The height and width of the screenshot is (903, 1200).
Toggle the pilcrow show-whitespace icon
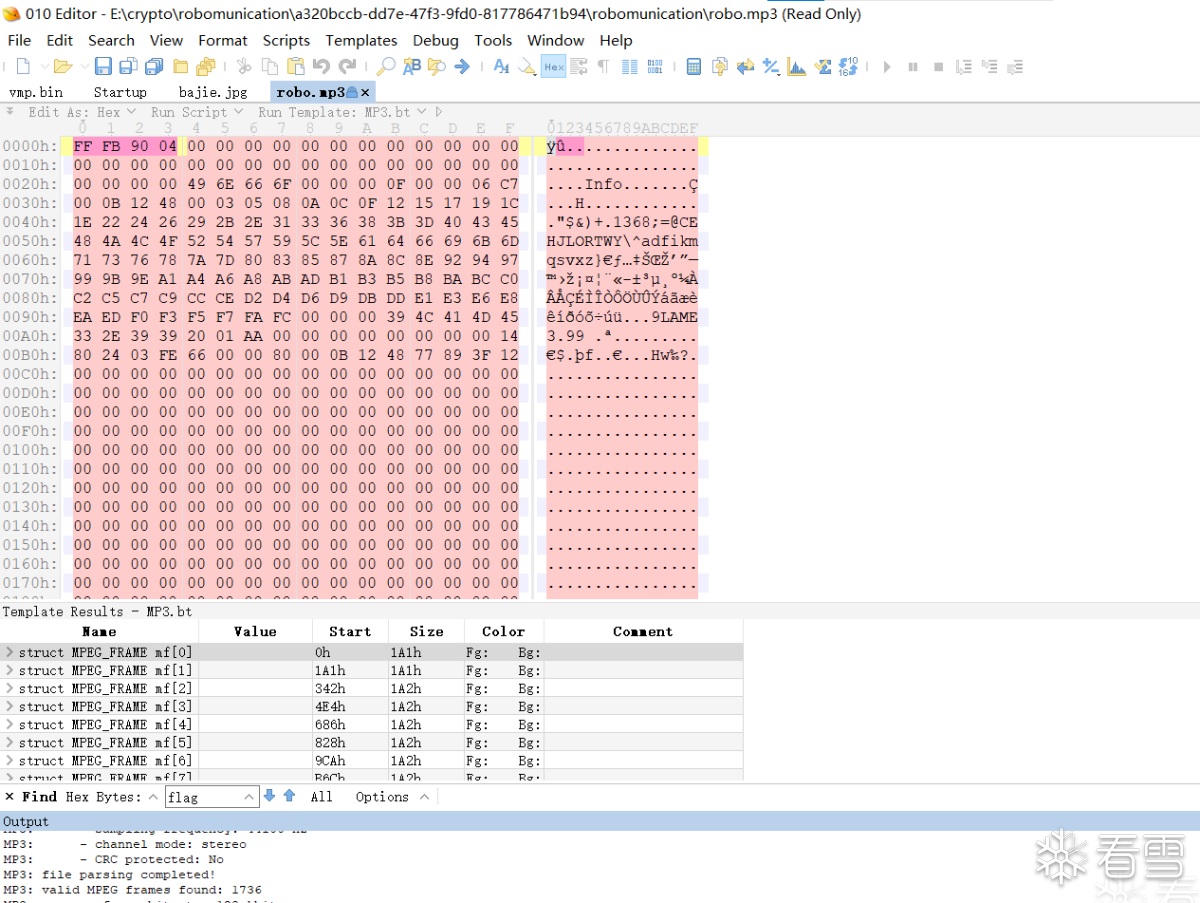tap(603, 67)
